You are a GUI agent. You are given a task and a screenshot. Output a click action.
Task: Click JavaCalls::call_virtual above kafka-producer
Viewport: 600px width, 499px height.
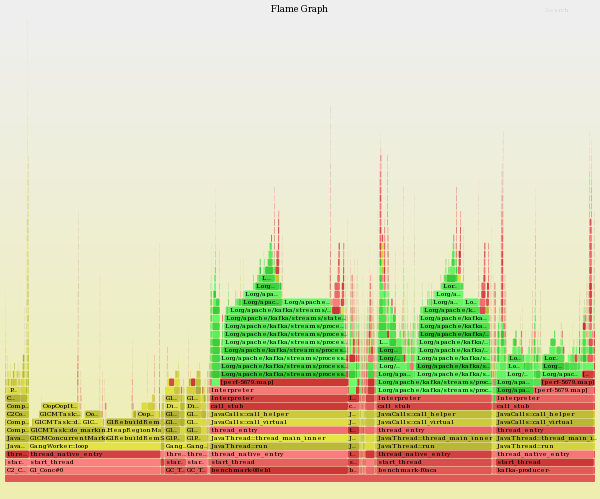point(545,422)
